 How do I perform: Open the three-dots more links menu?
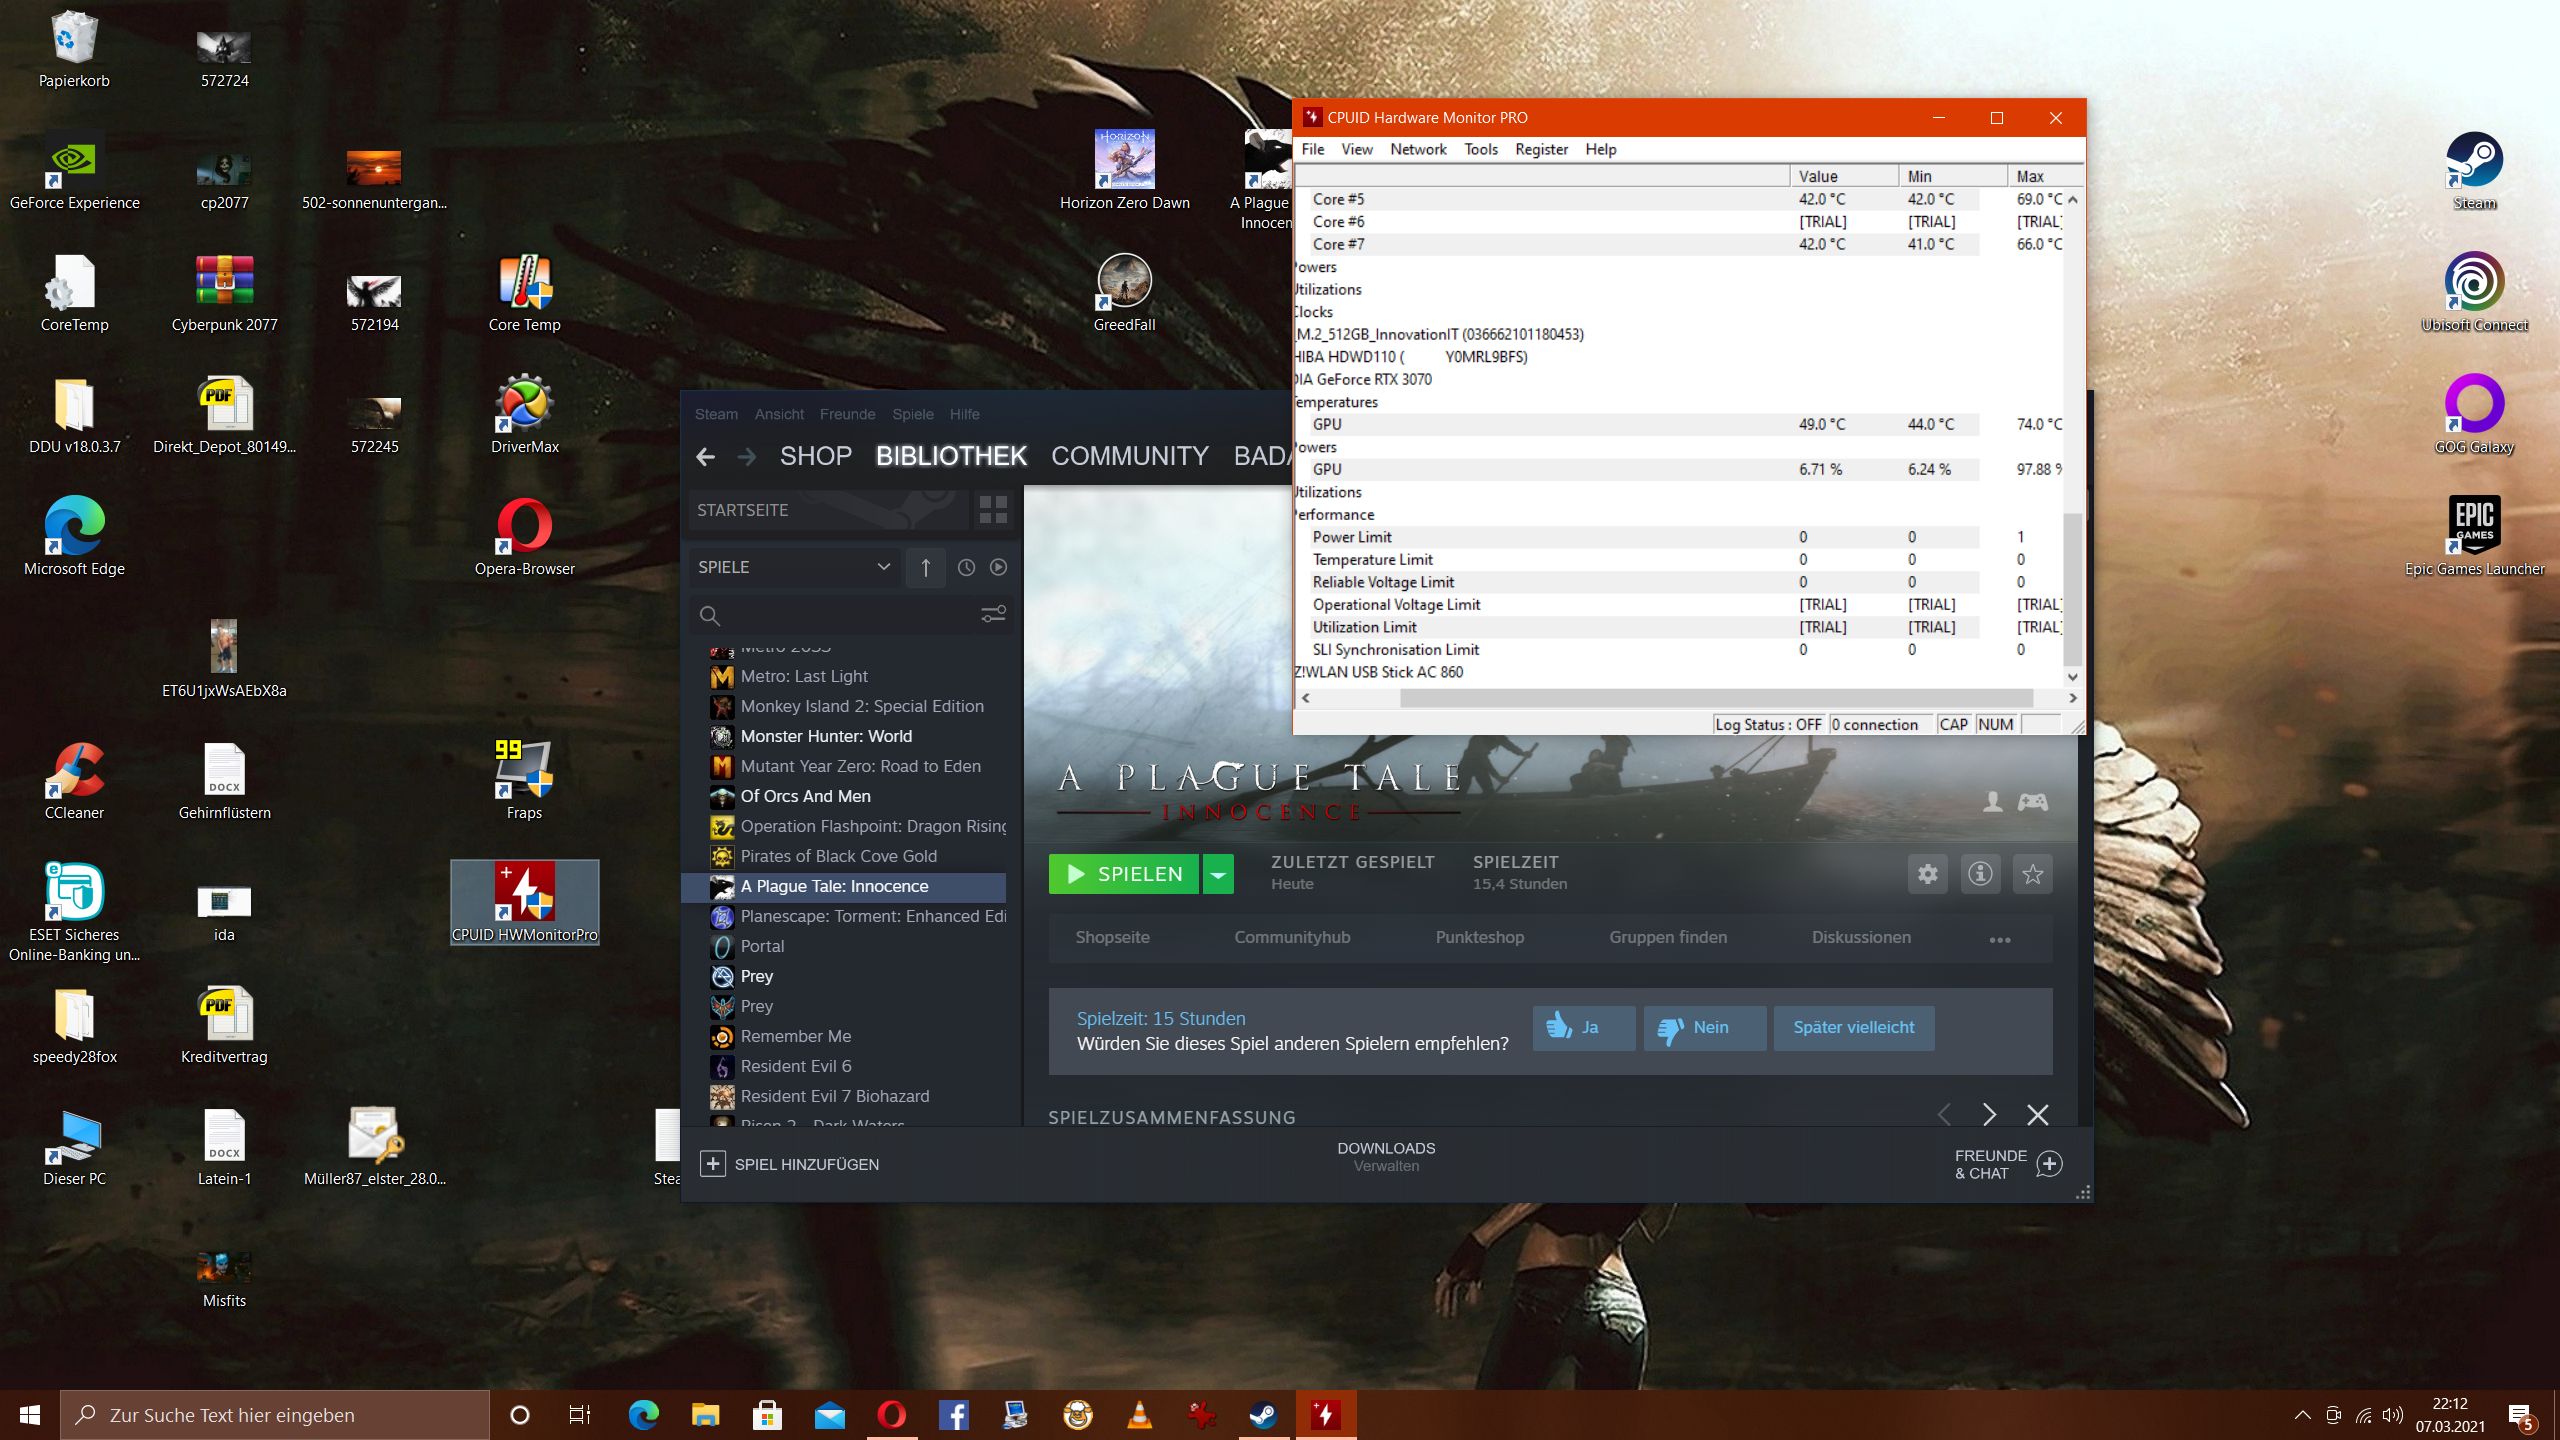1999,939
